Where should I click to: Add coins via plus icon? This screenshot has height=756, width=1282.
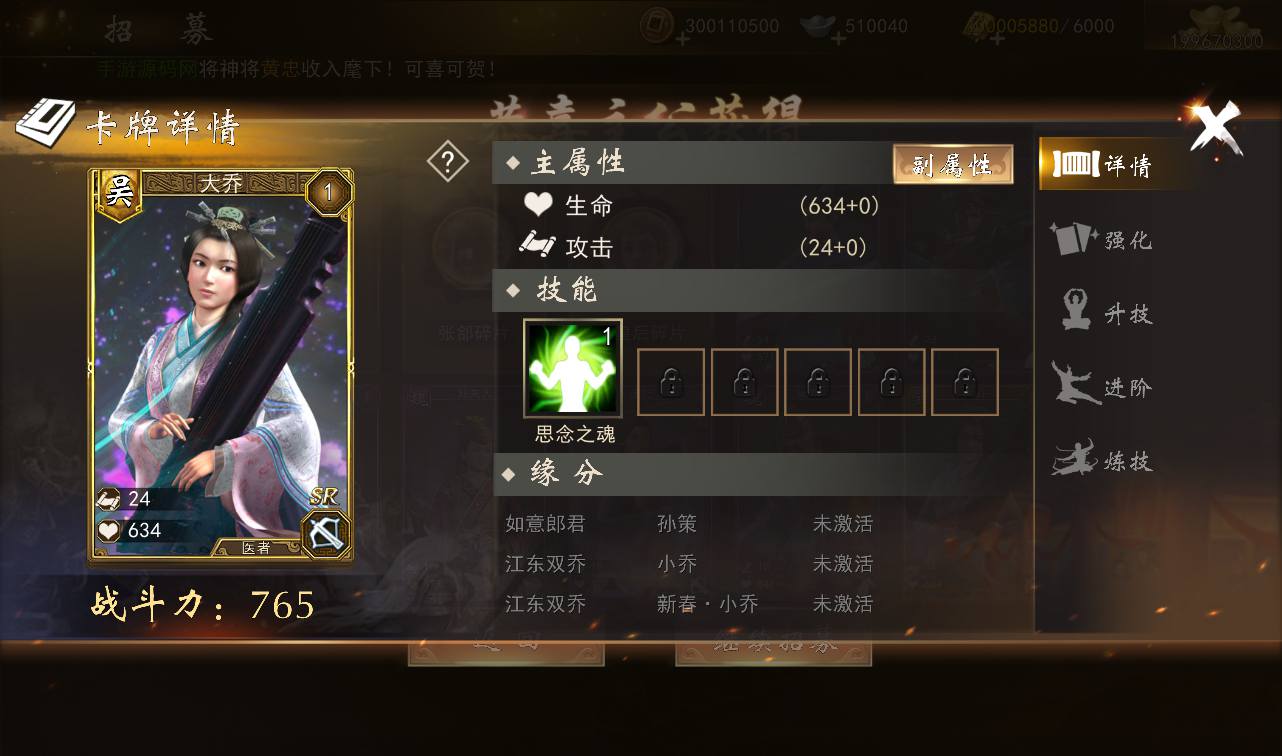coord(682,39)
